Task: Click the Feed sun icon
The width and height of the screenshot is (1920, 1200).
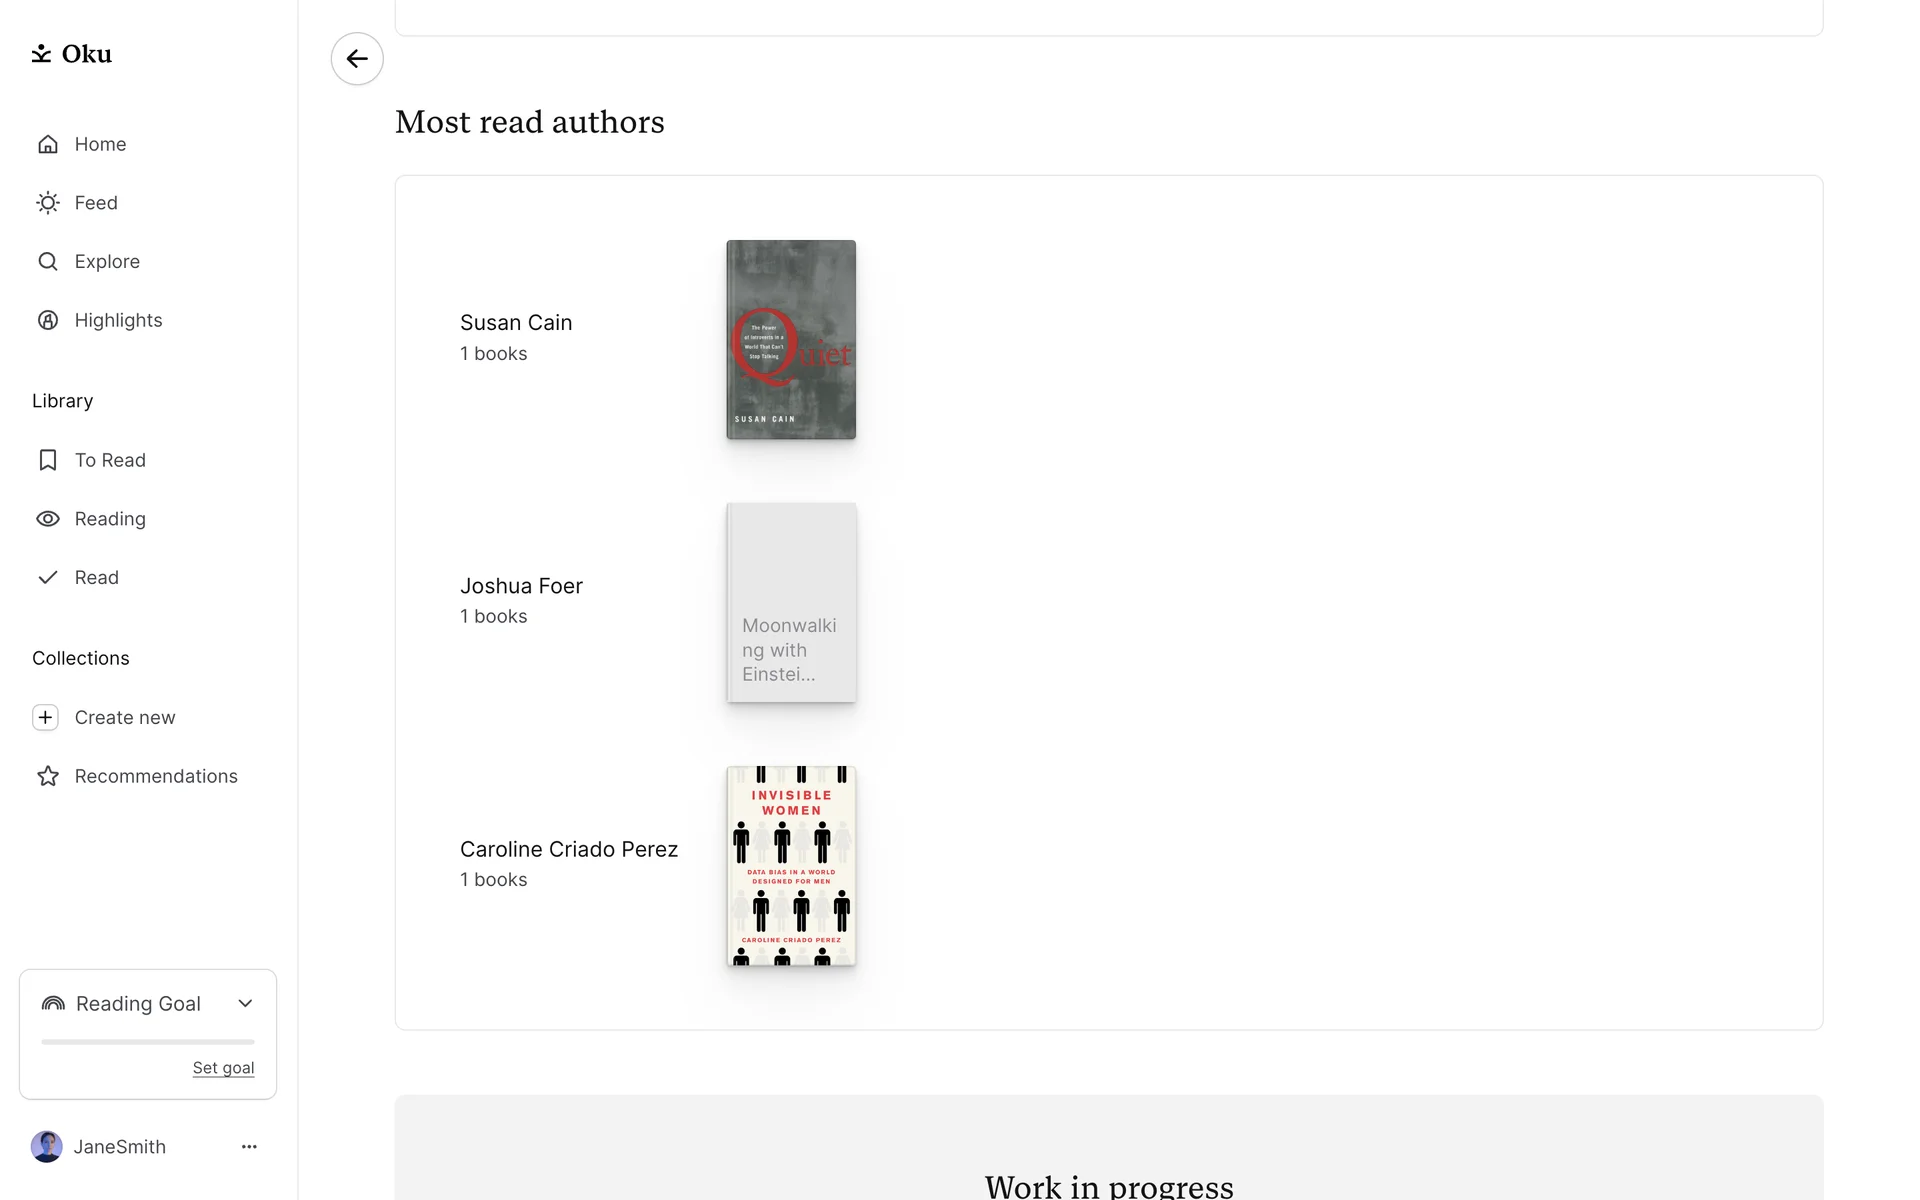Action: 48,203
